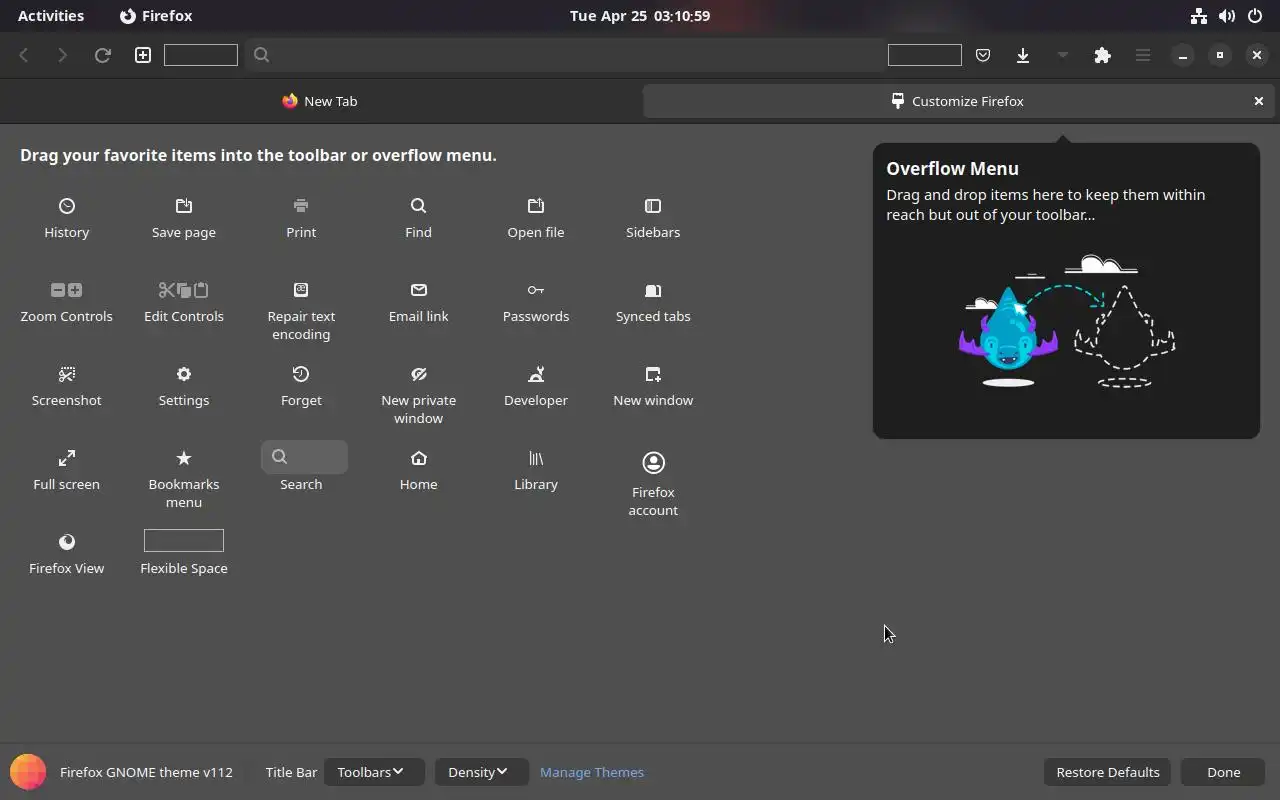Click the back arrow button
1280x800 pixels.
tap(24, 55)
